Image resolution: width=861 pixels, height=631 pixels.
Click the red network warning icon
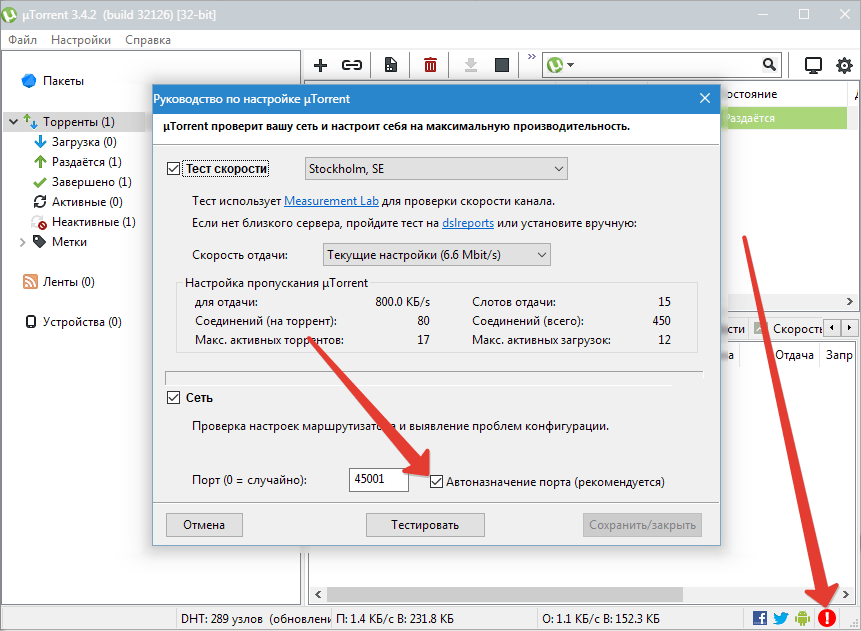(x=826, y=618)
